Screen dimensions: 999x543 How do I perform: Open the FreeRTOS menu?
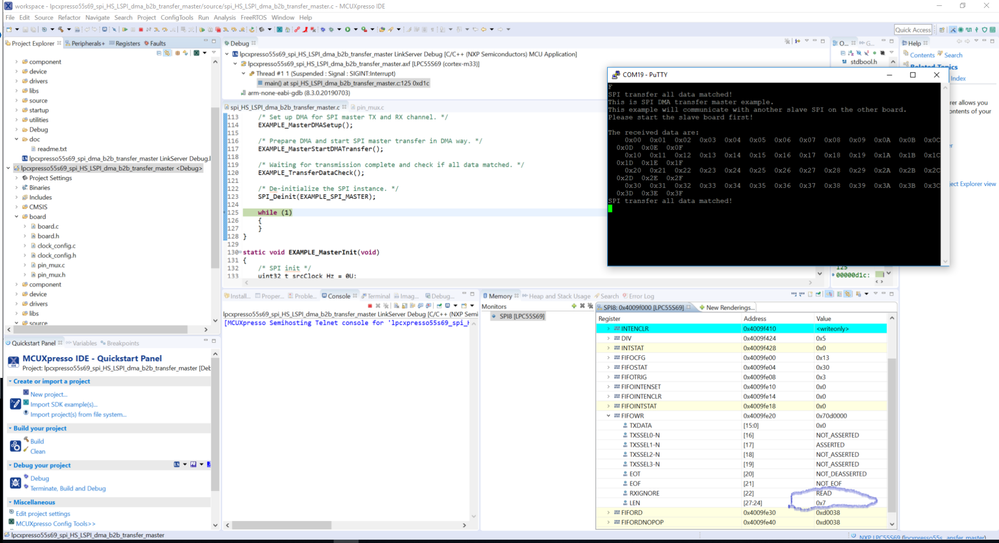point(253,17)
